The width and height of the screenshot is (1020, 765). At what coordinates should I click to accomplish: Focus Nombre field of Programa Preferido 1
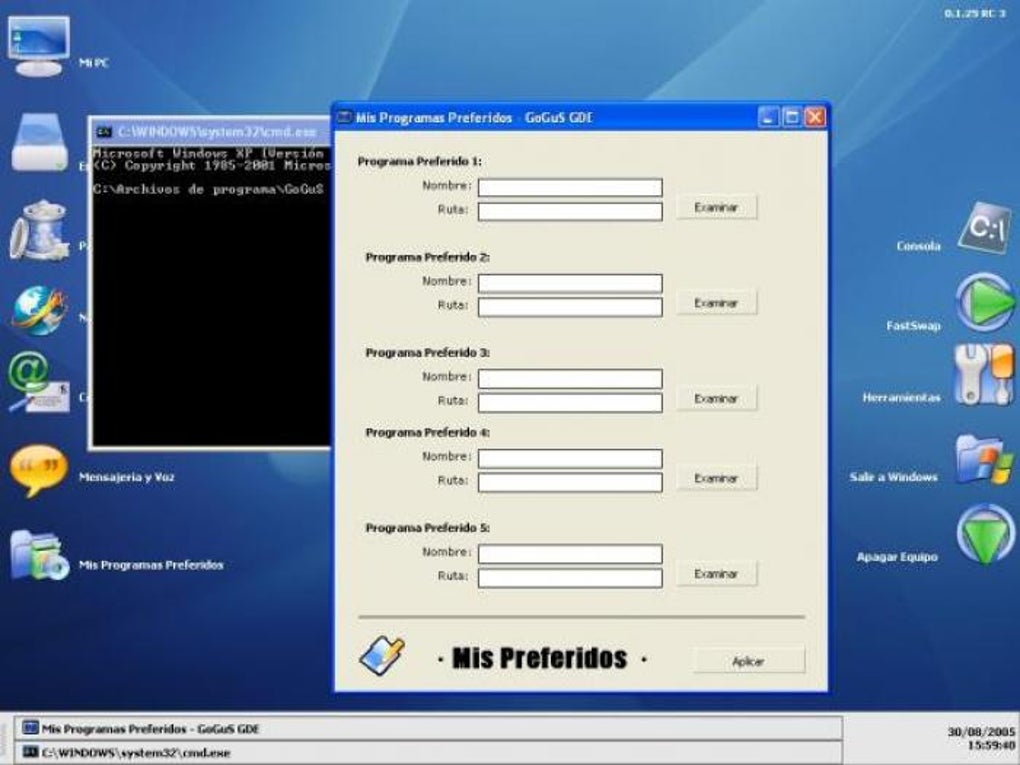570,187
